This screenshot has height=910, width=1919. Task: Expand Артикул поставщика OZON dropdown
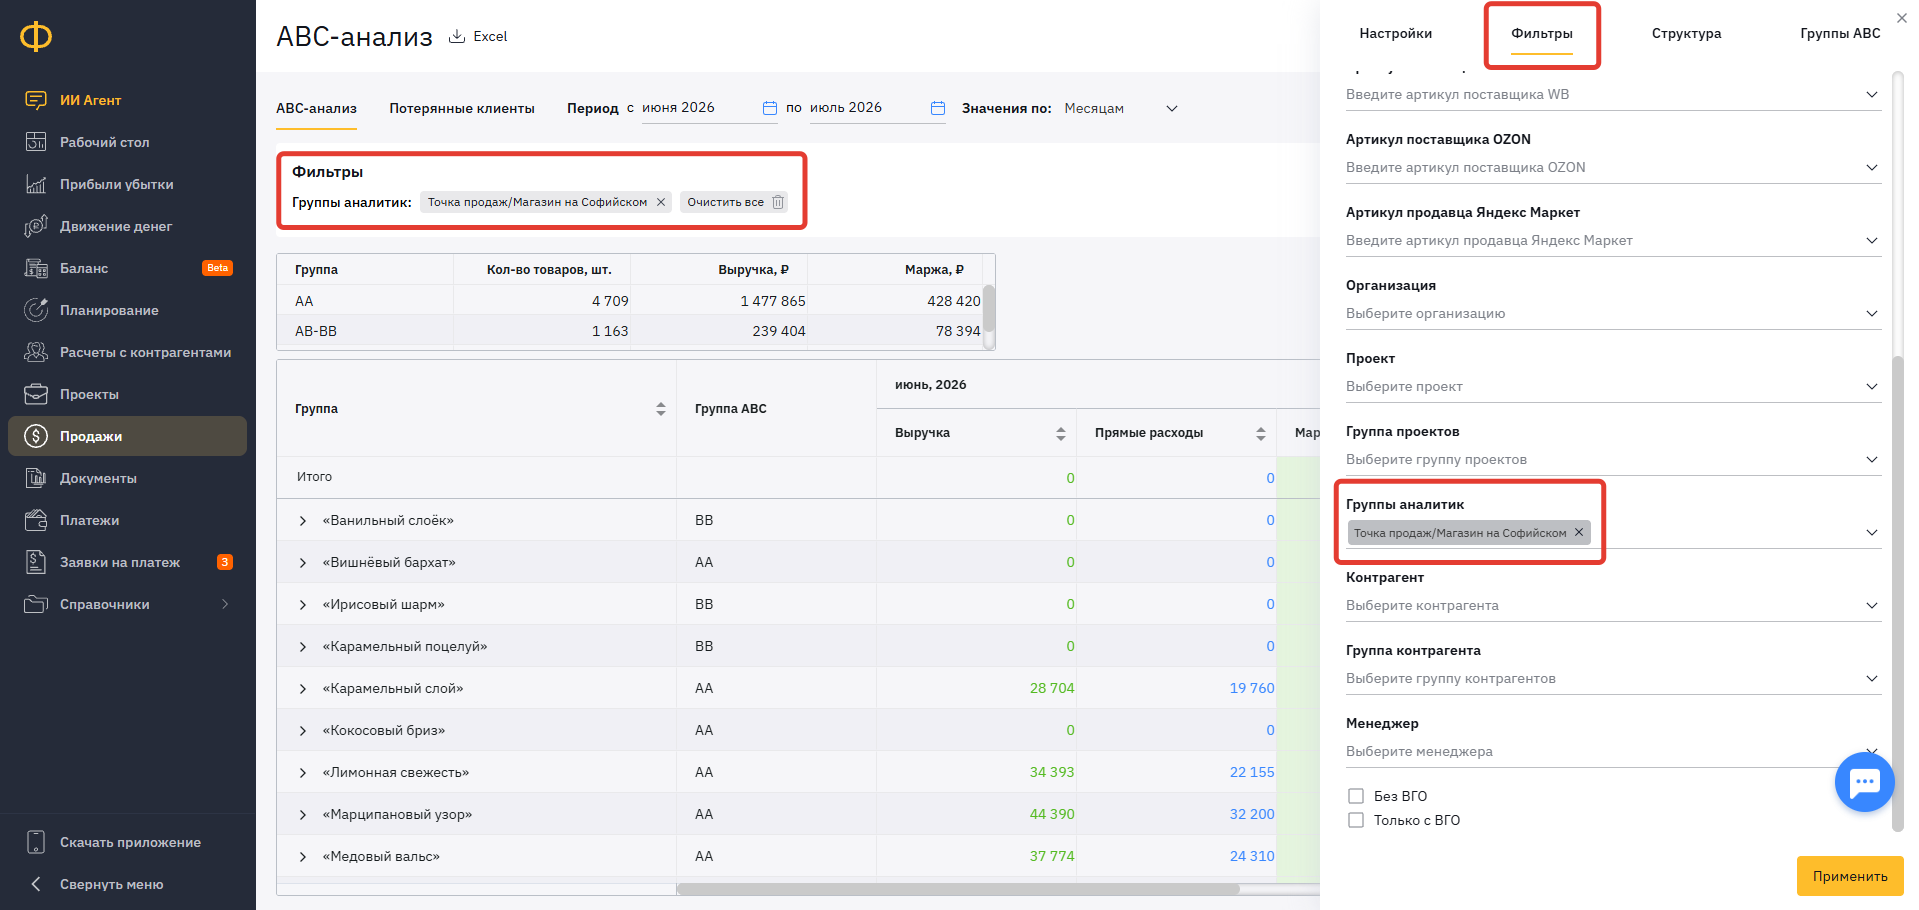pos(1872,167)
